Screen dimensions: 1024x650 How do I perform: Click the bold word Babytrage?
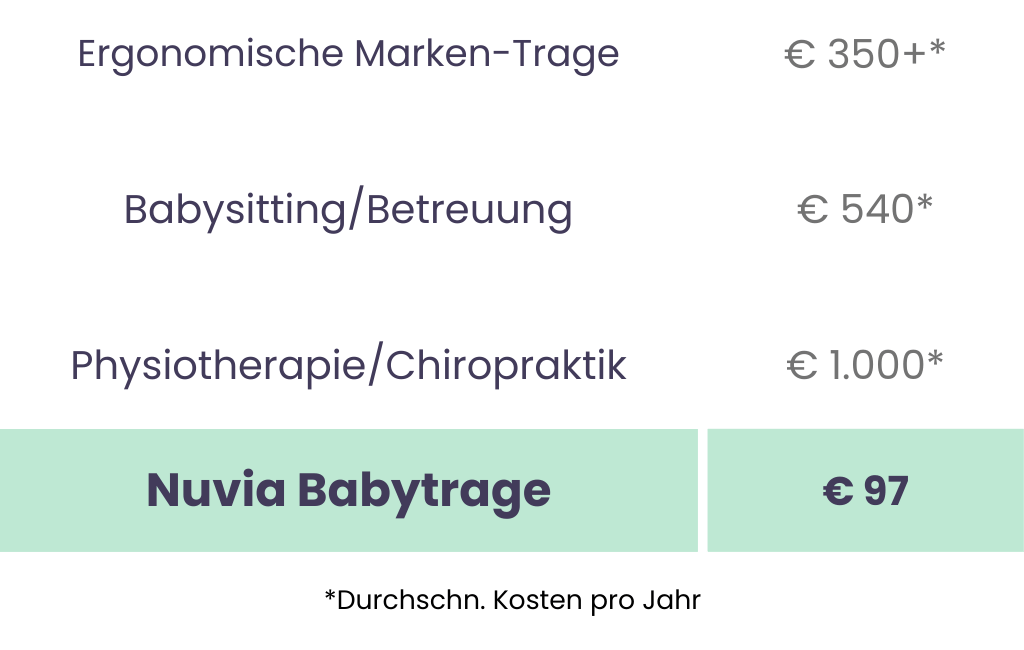point(424,490)
